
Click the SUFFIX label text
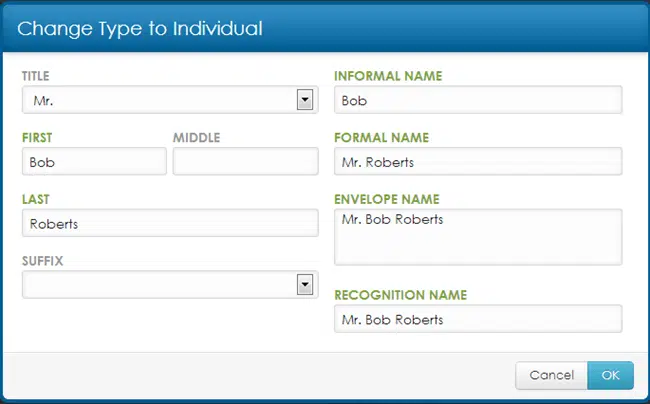pyautogui.click(x=42, y=260)
